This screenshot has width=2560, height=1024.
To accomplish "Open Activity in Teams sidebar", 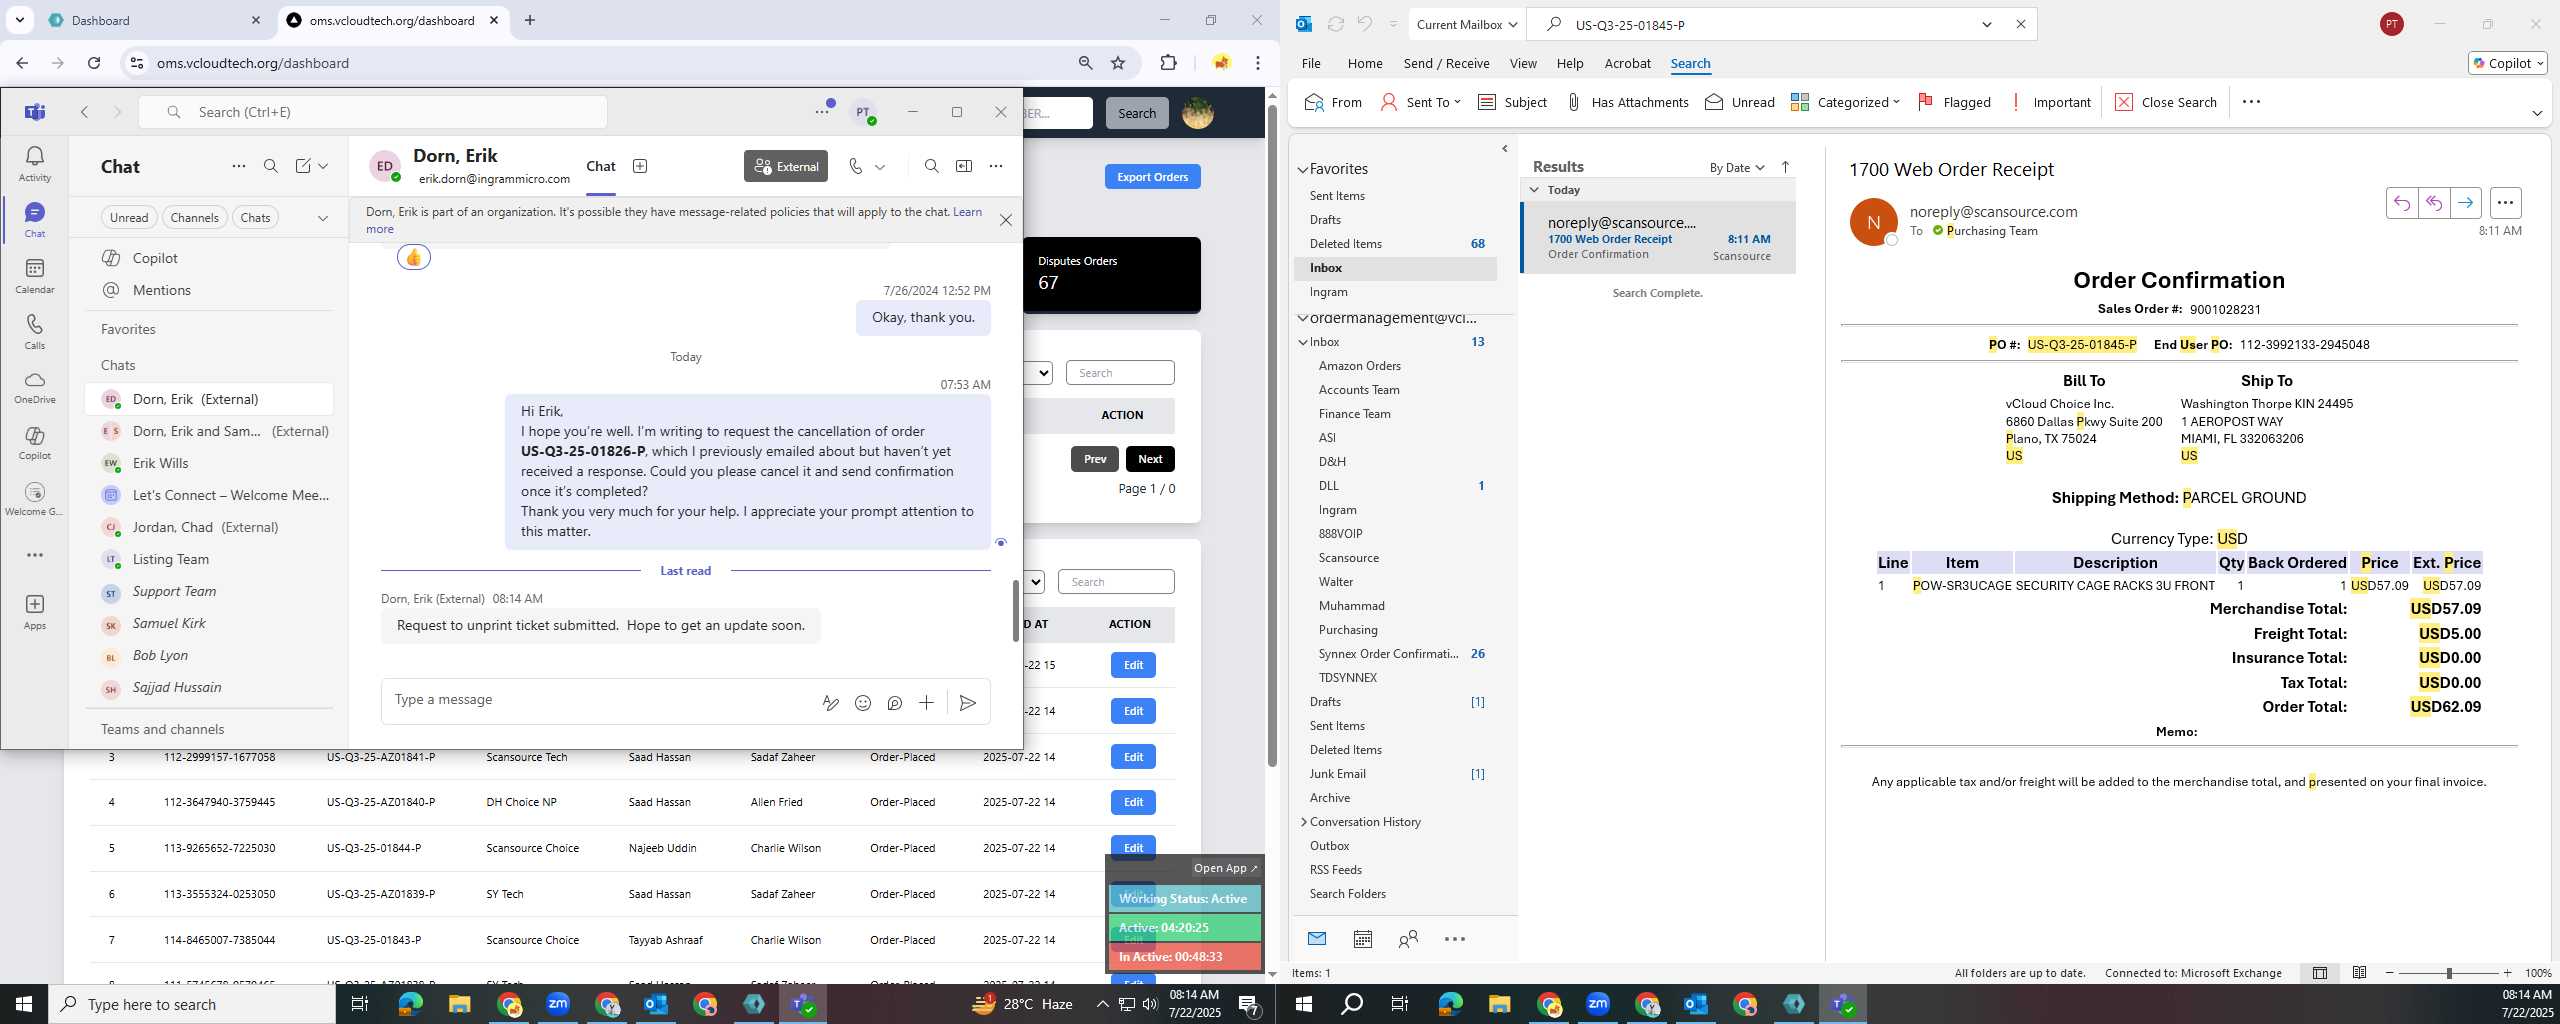I will click(34, 164).
